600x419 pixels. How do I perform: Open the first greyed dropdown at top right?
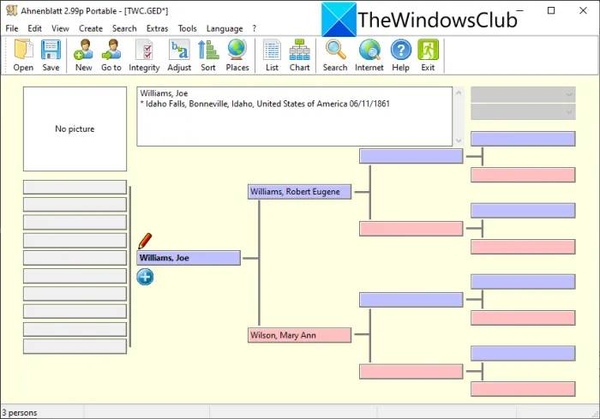click(x=523, y=94)
